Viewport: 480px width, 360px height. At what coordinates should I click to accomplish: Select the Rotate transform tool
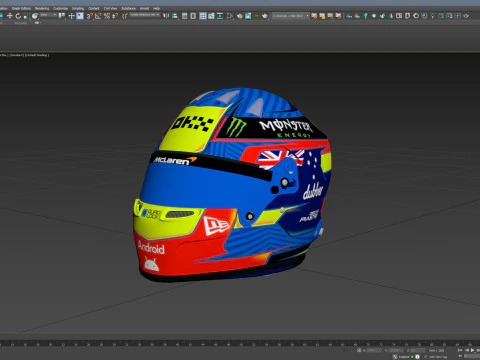click(x=18, y=16)
